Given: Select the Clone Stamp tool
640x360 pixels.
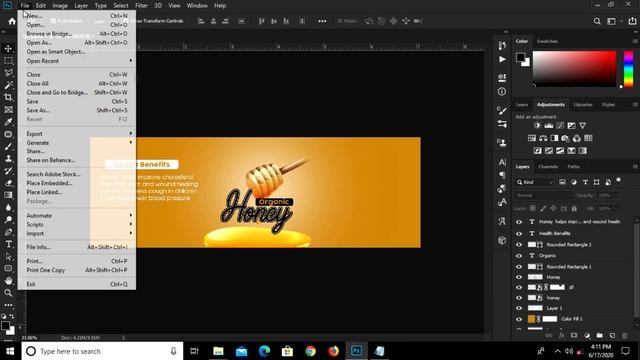Looking at the screenshot, I should pyautogui.click(x=8, y=159).
